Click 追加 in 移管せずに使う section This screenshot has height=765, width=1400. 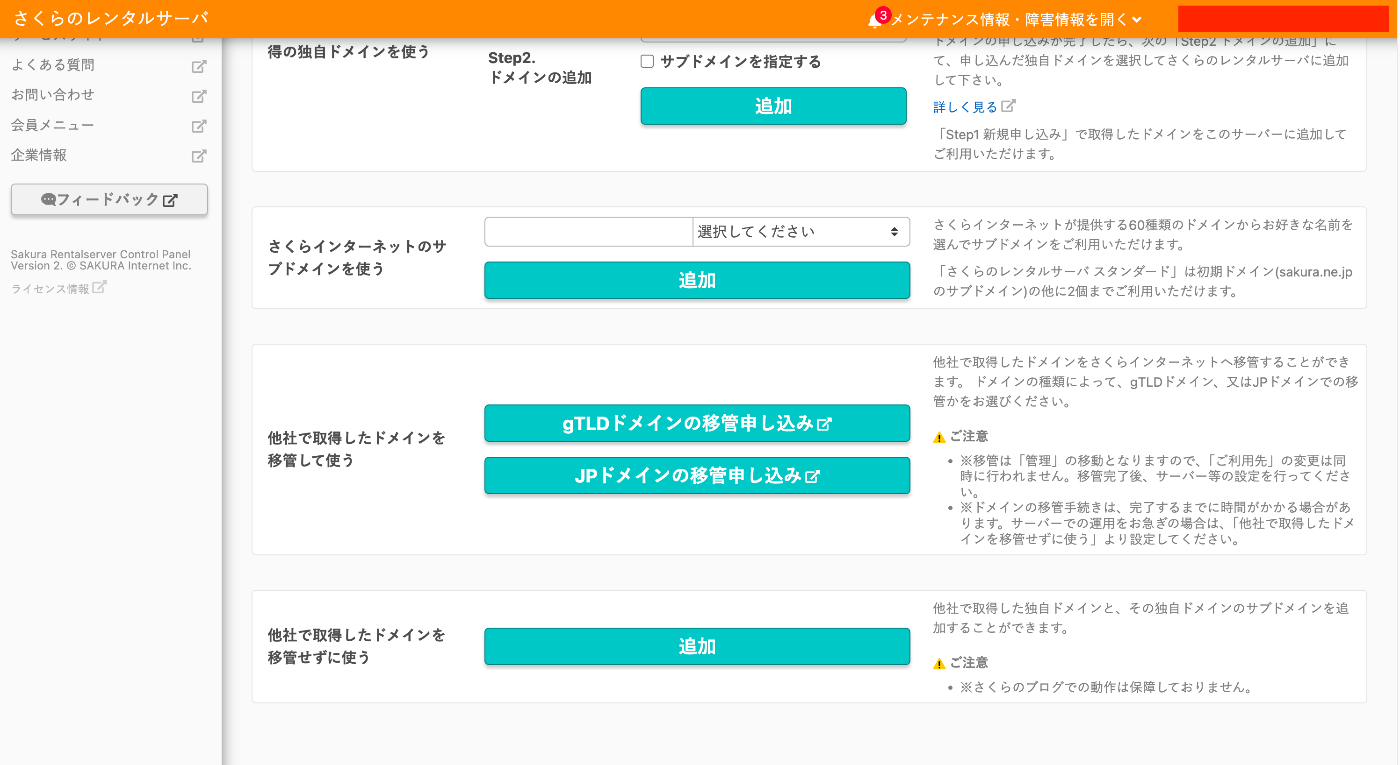point(697,646)
